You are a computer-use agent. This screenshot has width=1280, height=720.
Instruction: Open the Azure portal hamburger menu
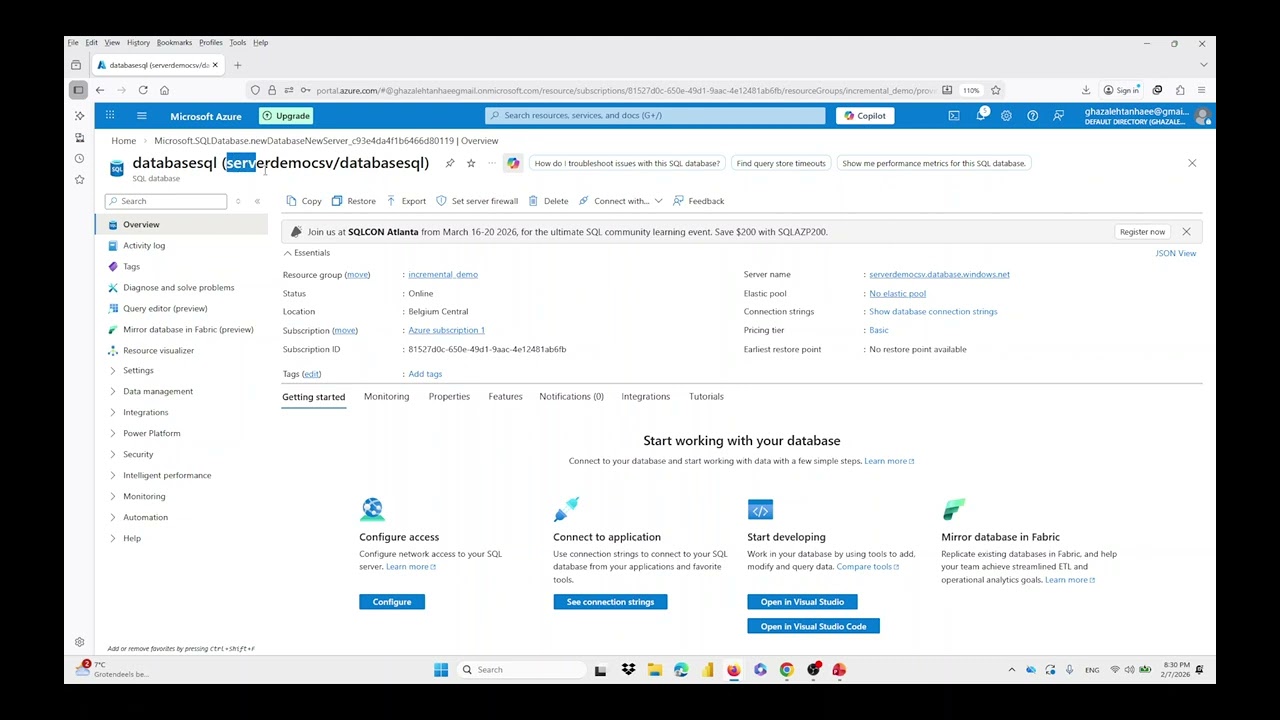click(x=141, y=116)
